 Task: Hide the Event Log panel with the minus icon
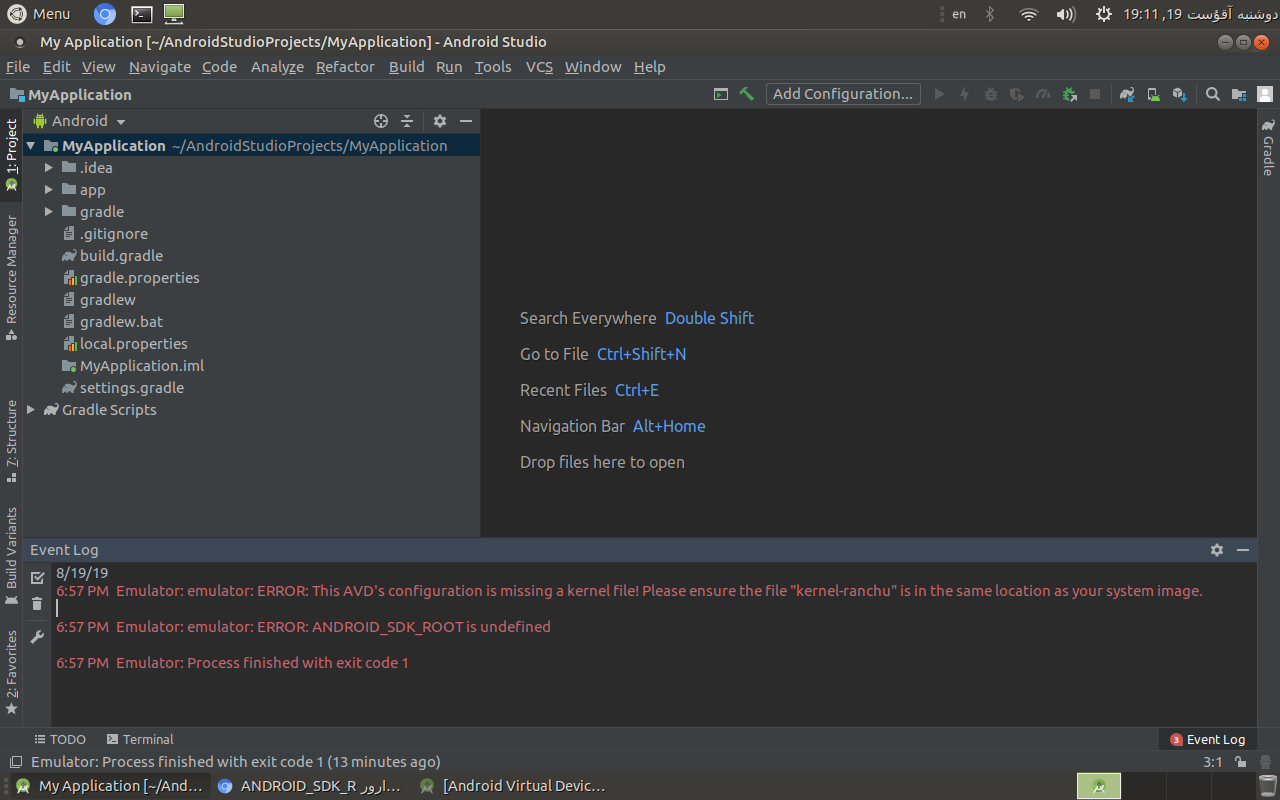[1243, 550]
